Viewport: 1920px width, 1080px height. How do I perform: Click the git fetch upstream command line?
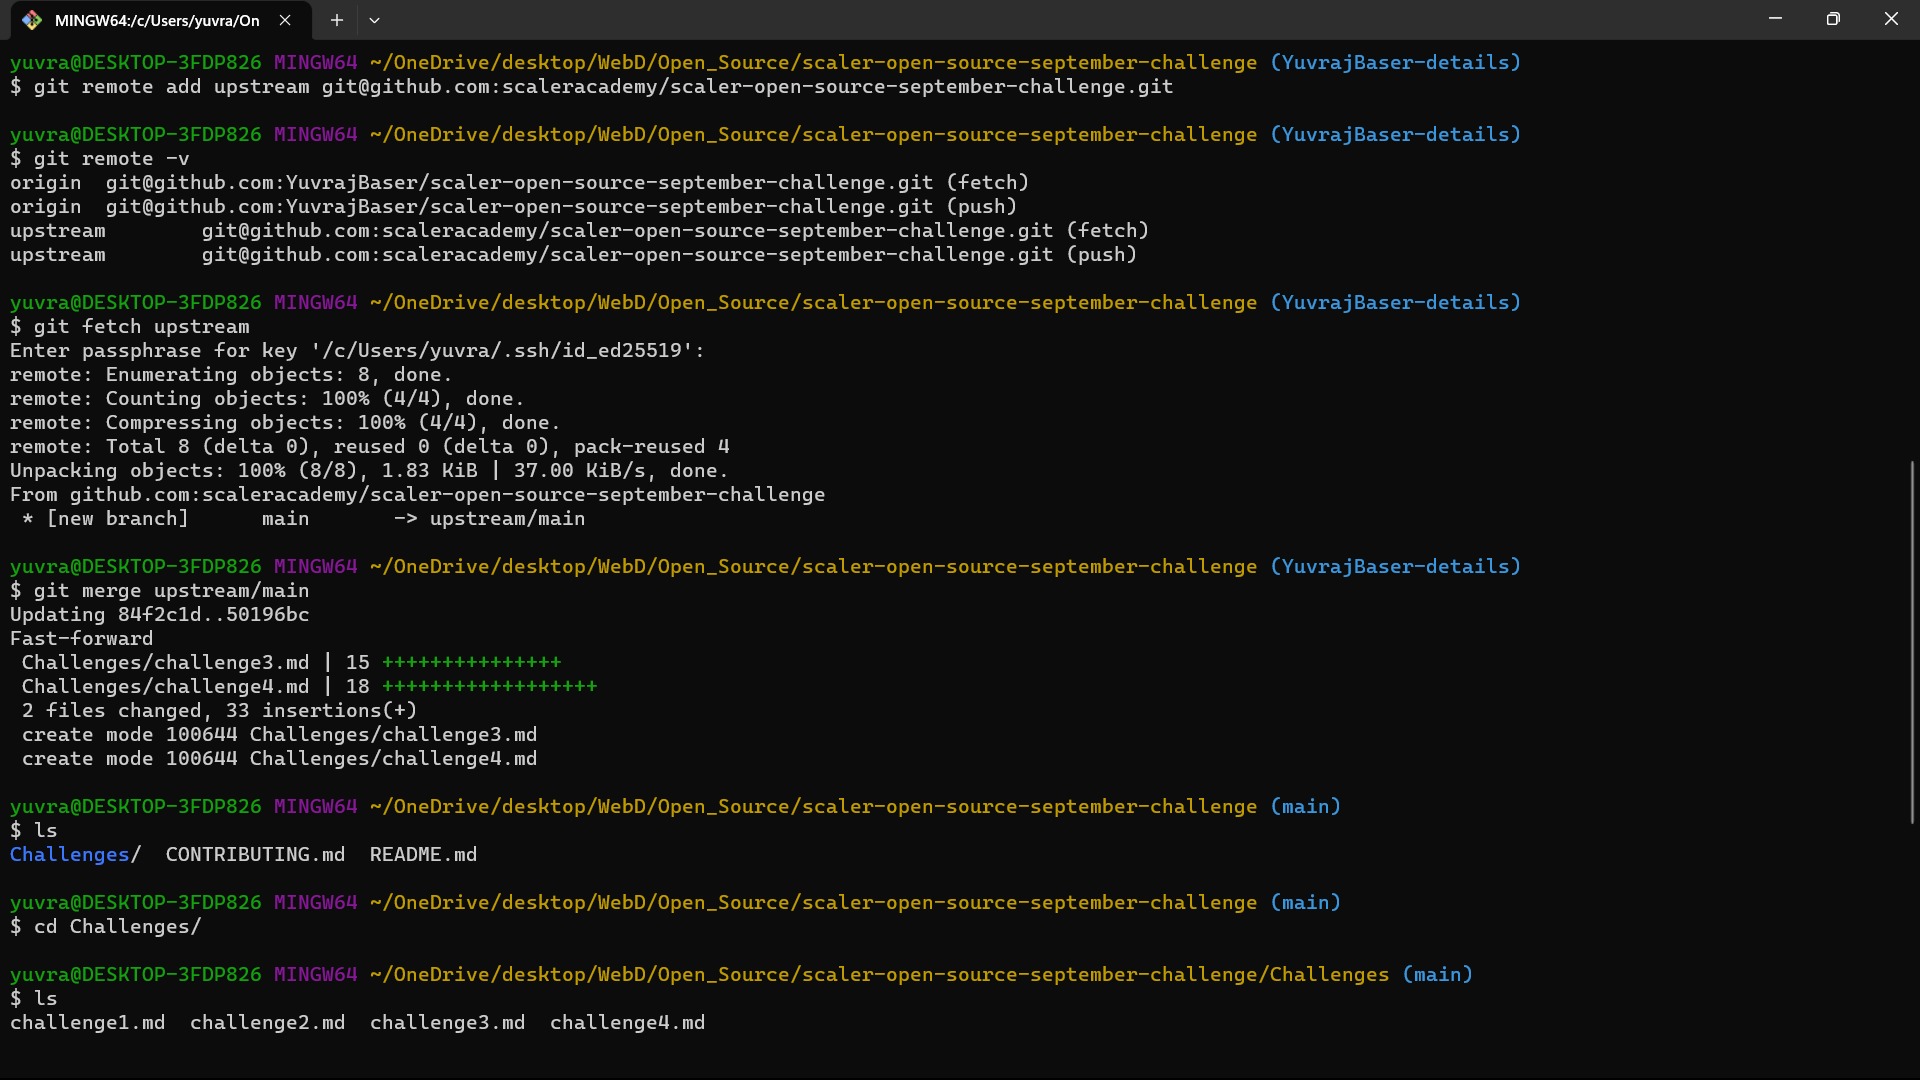coord(130,326)
